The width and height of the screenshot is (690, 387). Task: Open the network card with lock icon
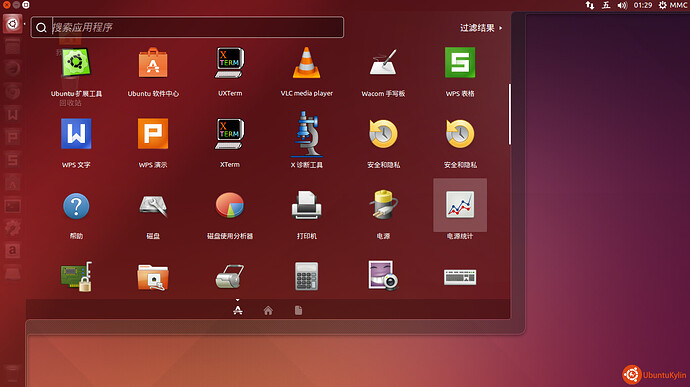76,277
